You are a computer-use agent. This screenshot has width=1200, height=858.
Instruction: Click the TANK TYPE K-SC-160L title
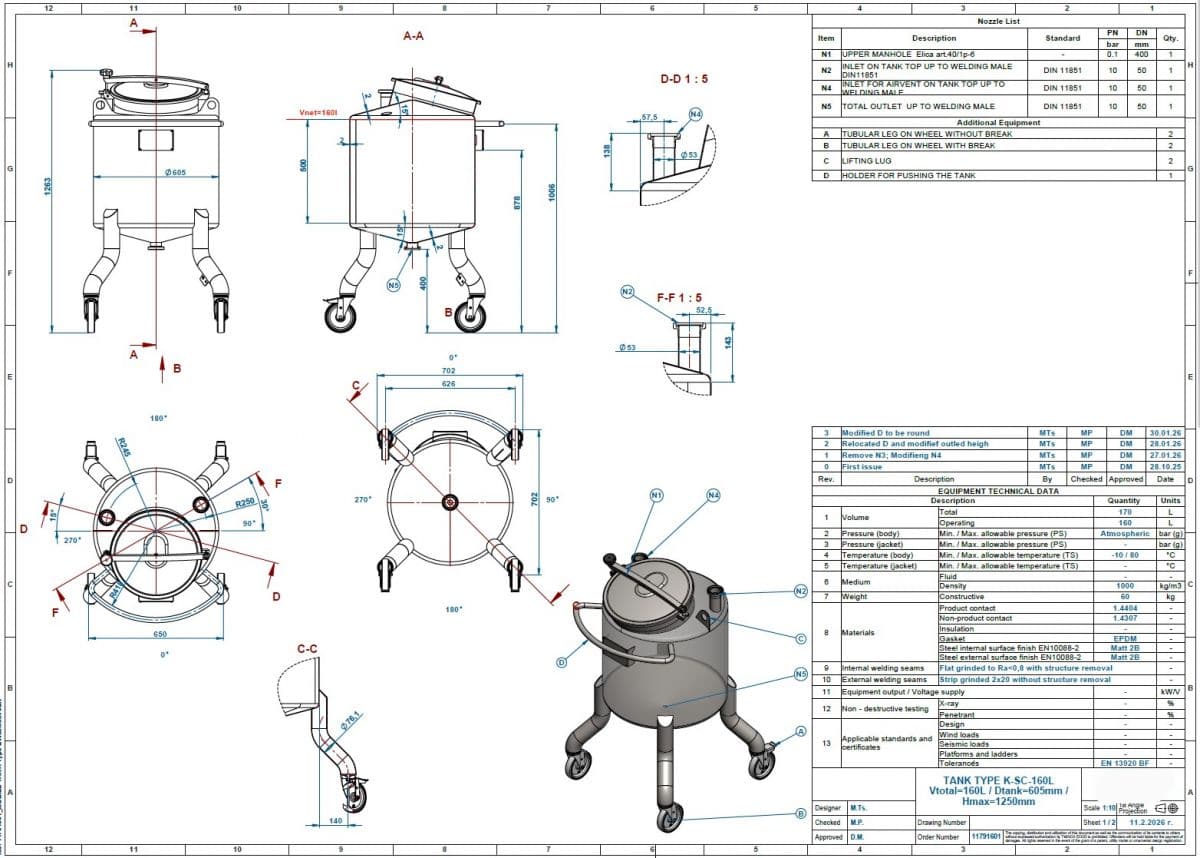996,780
